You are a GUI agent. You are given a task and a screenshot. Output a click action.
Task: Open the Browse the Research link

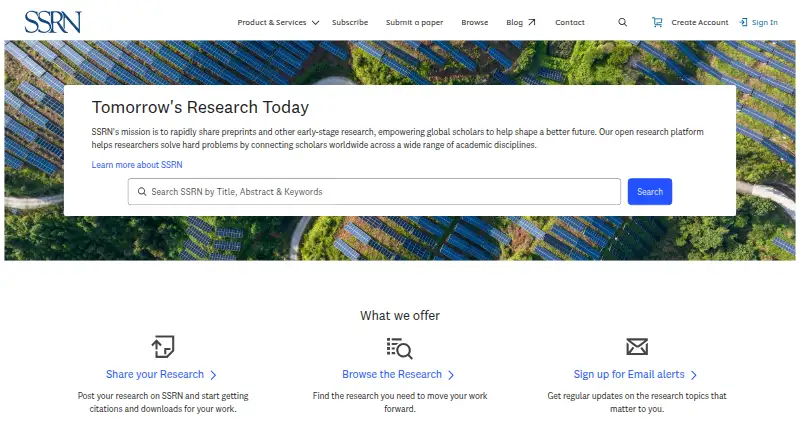pyautogui.click(x=392, y=374)
